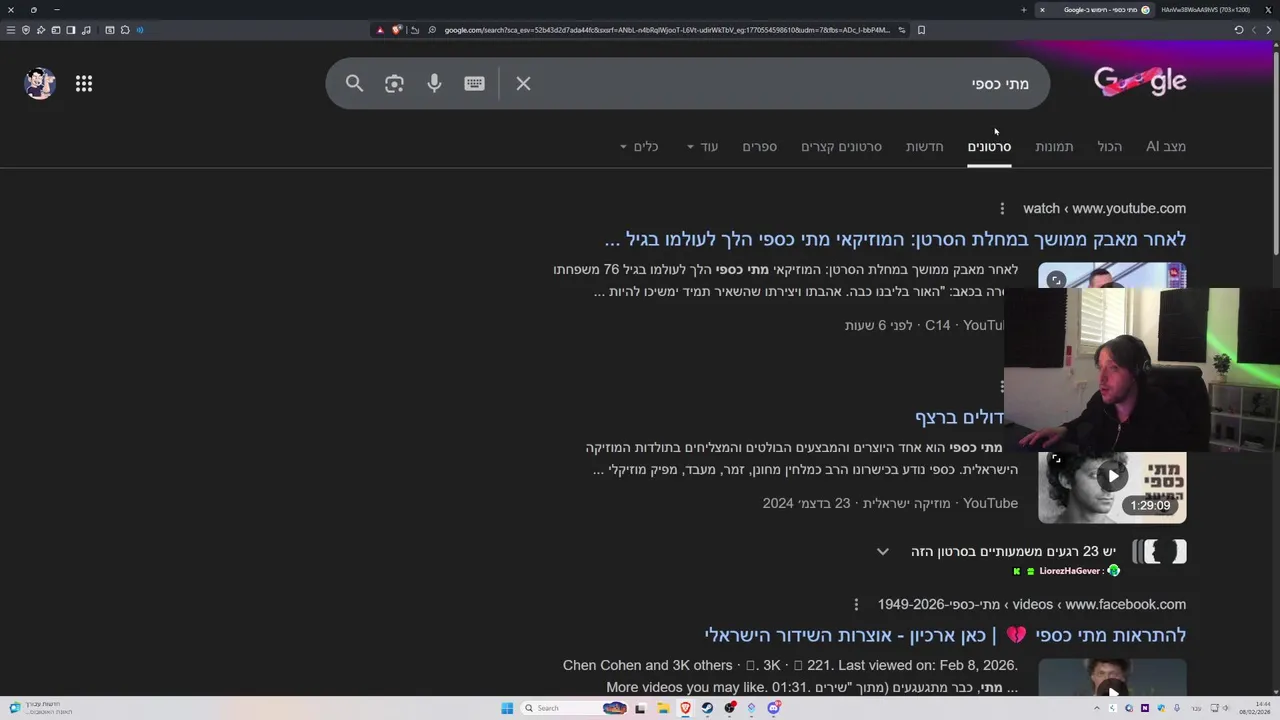Image resolution: width=1280 pixels, height=720 pixels.
Task: Go back to previous page
Action: 1269,30
